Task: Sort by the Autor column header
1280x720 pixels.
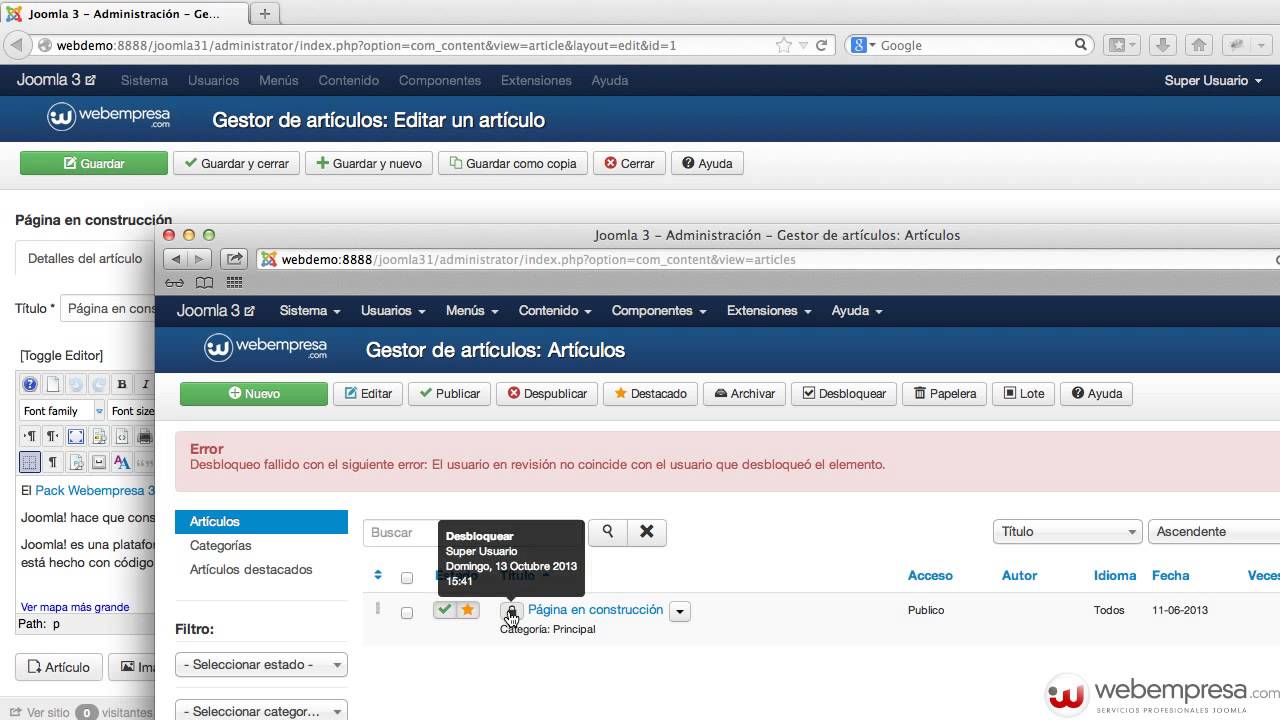Action: [1020, 575]
